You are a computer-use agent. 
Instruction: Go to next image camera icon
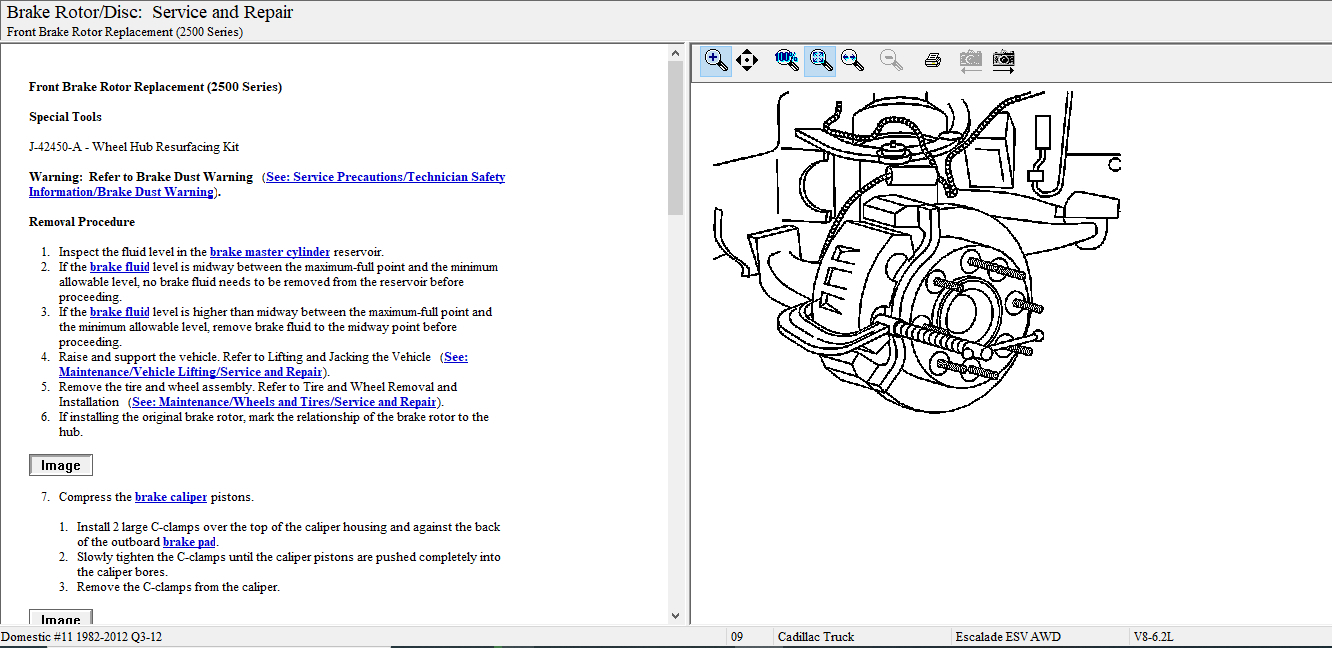point(1004,60)
